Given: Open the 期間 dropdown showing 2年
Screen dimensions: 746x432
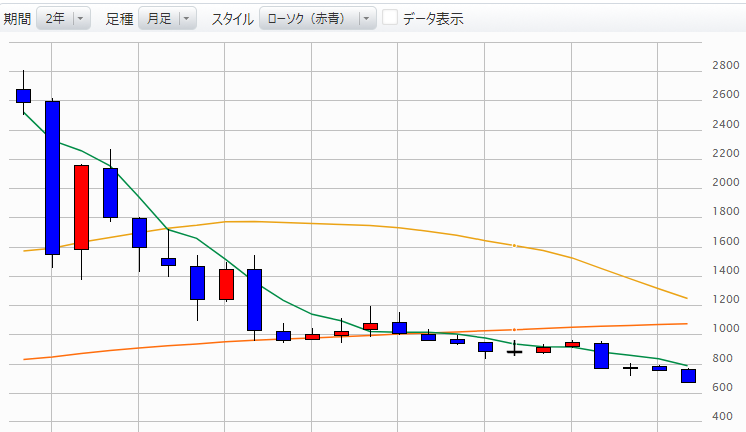Looking at the screenshot, I should pos(63,19).
